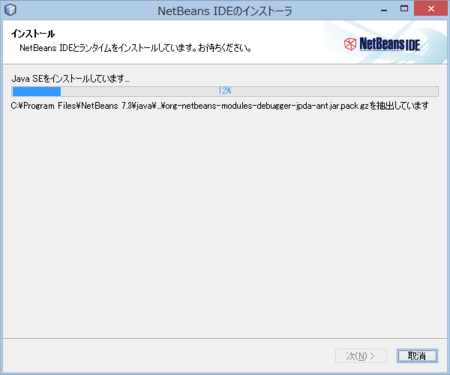Minimize the NetBeans installer window
Viewport: 450px width, 375px height.
[384, 10]
